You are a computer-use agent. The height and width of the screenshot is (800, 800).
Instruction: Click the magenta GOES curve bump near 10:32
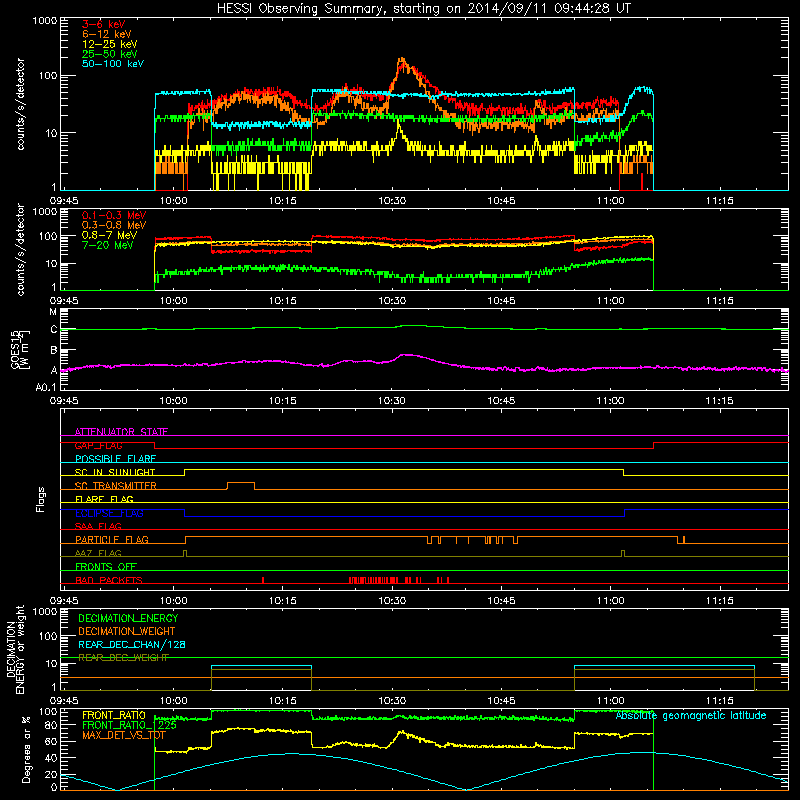tap(407, 355)
